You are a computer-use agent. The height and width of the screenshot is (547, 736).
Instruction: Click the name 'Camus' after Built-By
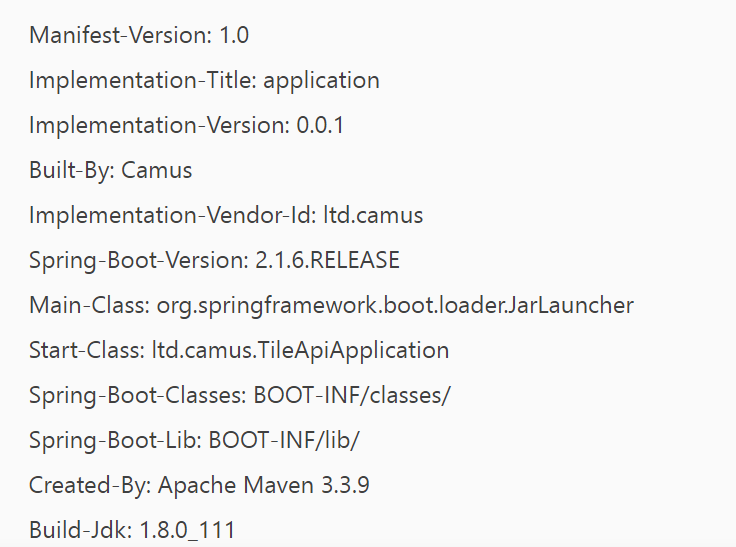coord(157,171)
